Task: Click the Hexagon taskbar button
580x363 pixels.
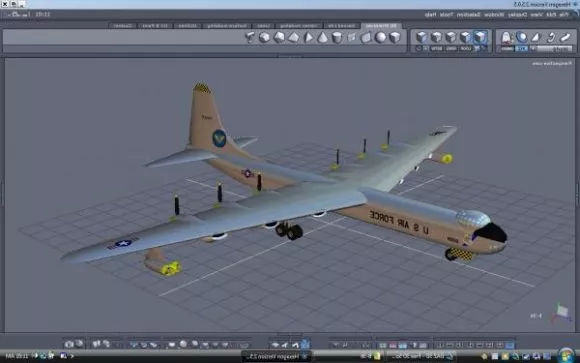Action: click(277, 357)
